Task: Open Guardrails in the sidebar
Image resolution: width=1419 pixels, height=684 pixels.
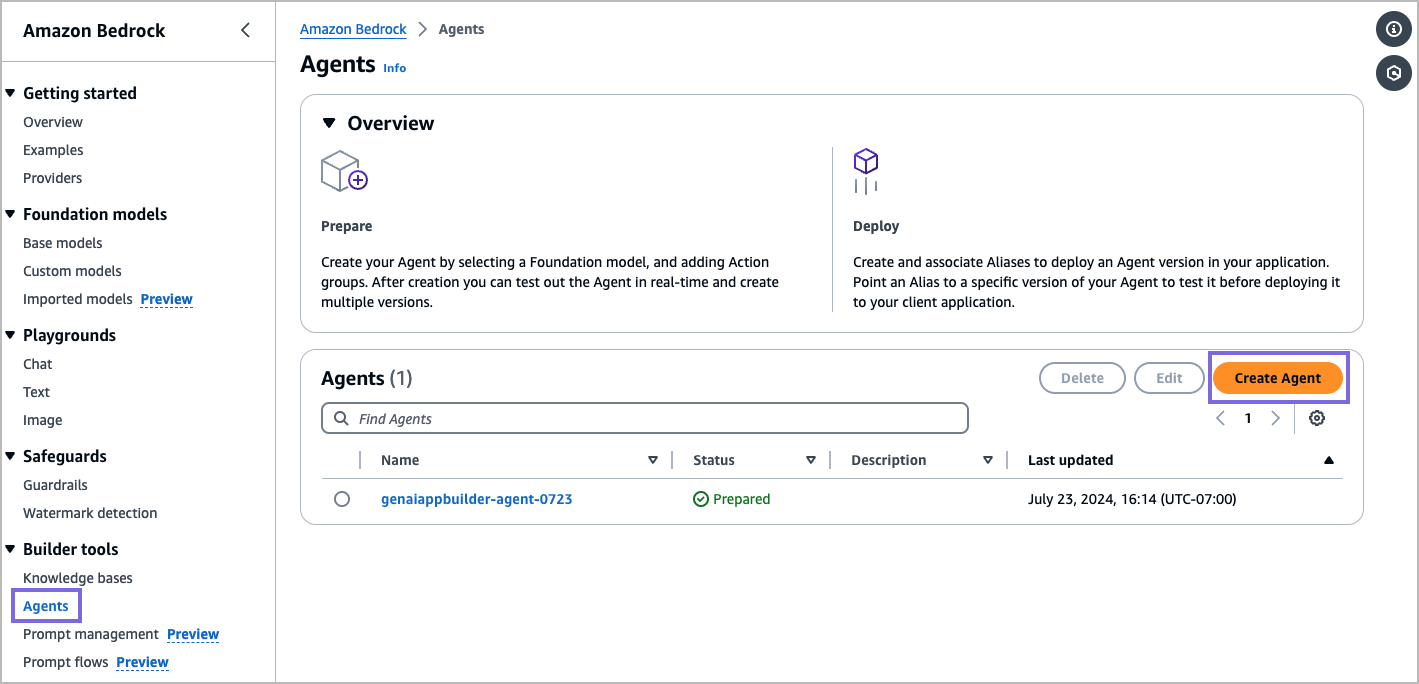Action: pos(55,485)
